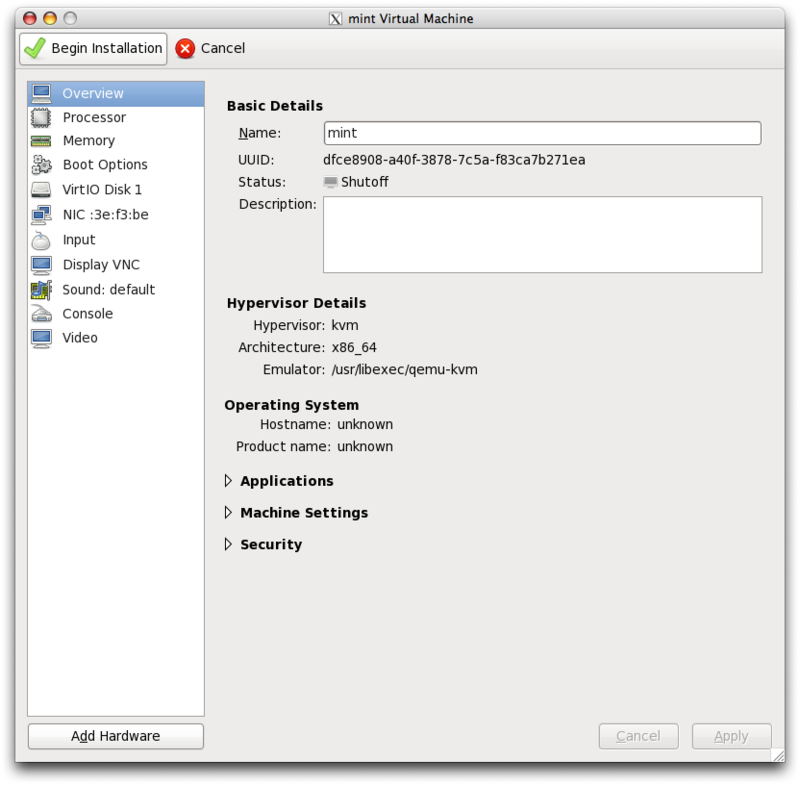Begin Installation button in toolbar
Viewport: 800px width, 785px height.
click(93, 49)
